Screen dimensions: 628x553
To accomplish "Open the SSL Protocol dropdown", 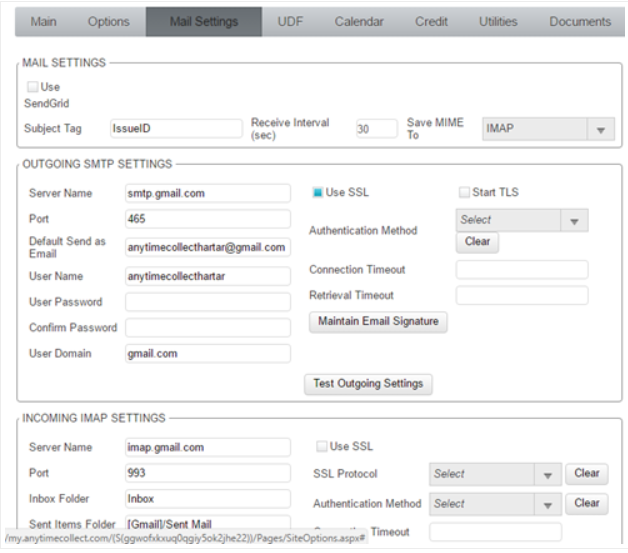I will [x=546, y=474].
